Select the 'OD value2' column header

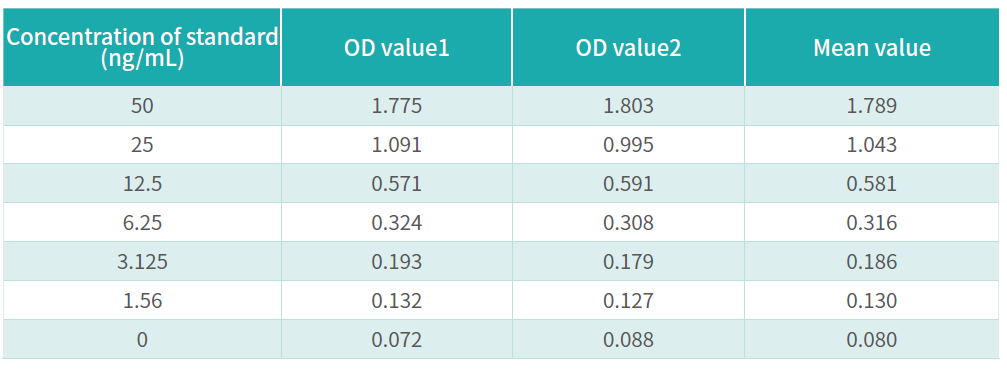point(628,48)
